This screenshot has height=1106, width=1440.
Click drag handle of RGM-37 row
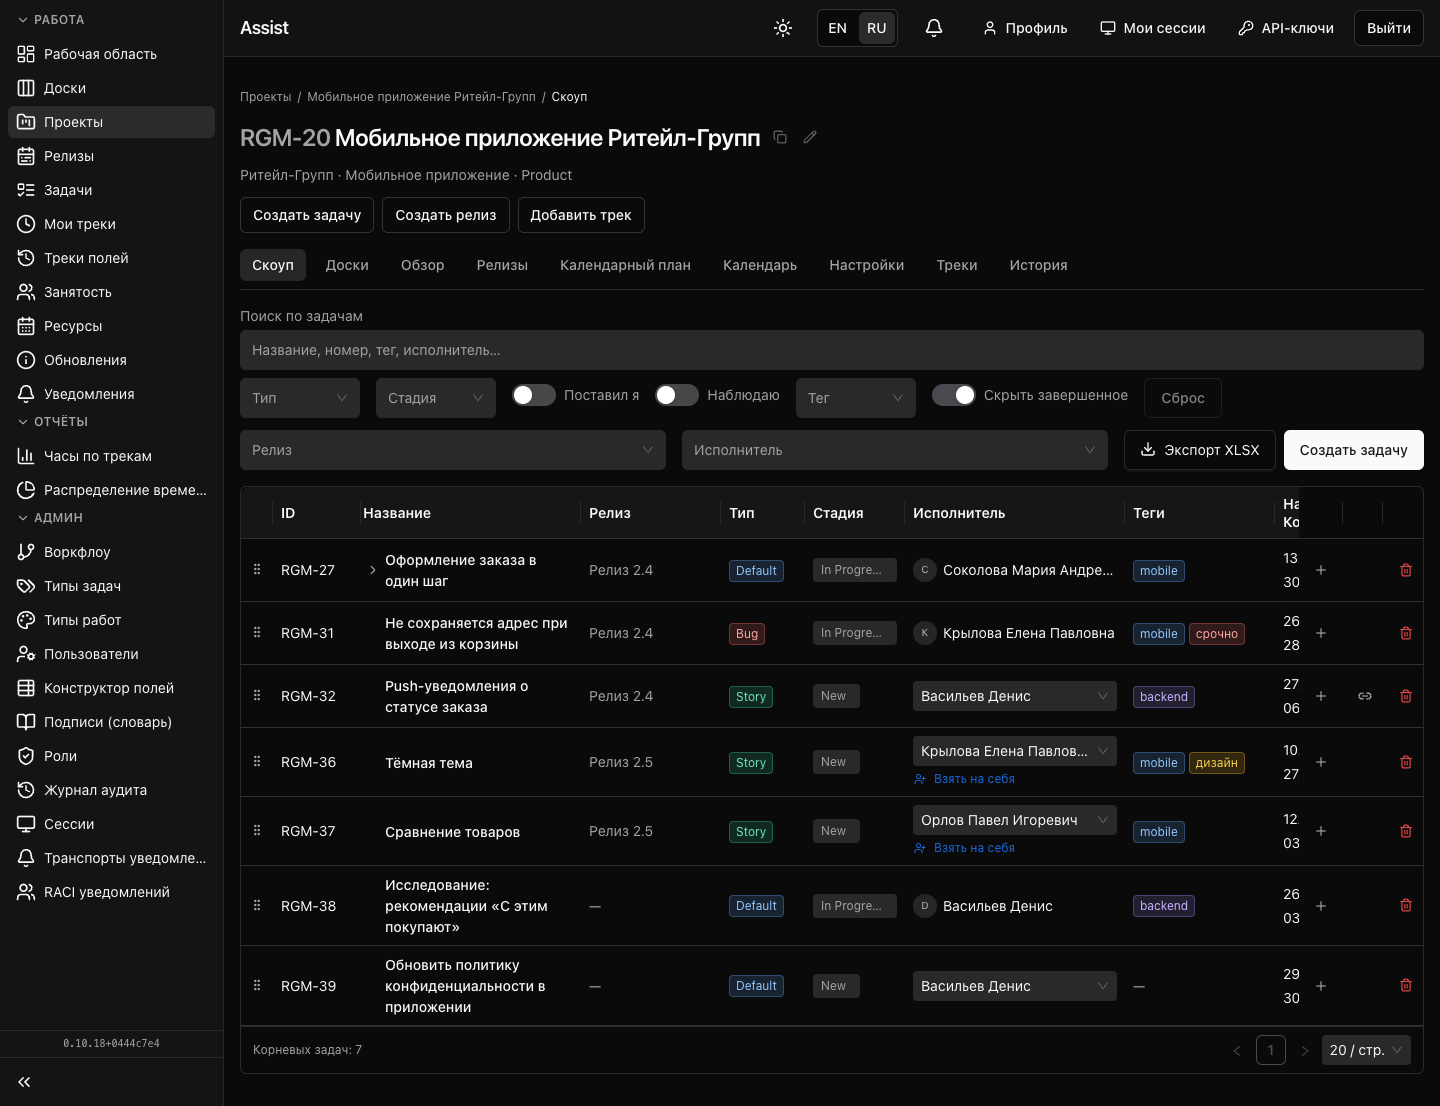pyautogui.click(x=257, y=831)
